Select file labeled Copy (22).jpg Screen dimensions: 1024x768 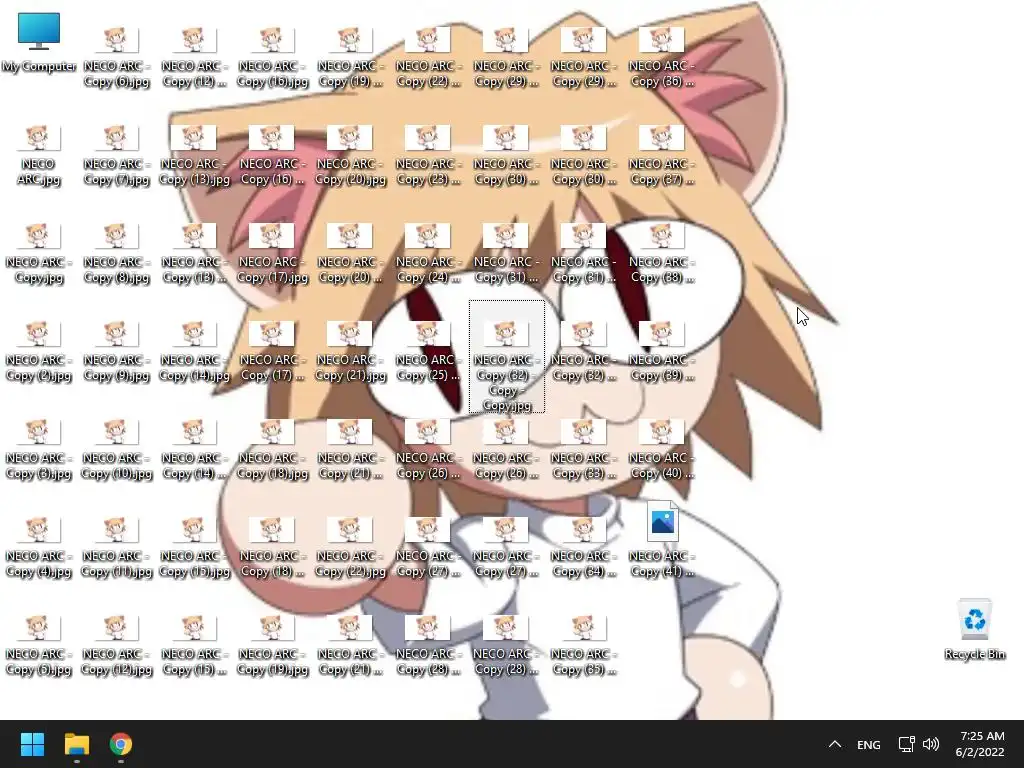(350, 547)
